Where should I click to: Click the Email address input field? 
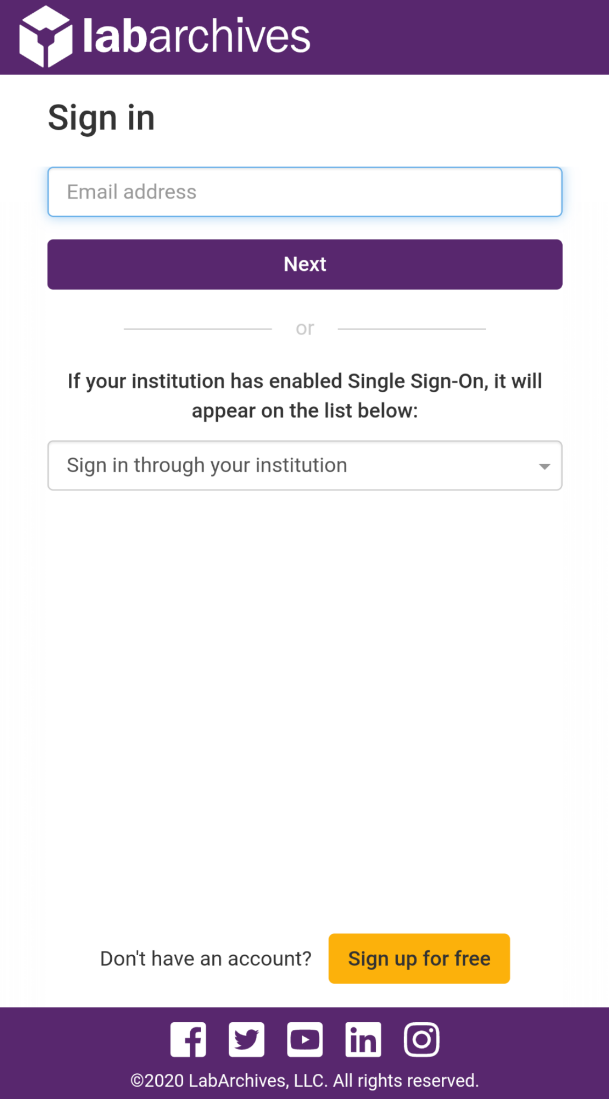coord(305,191)
